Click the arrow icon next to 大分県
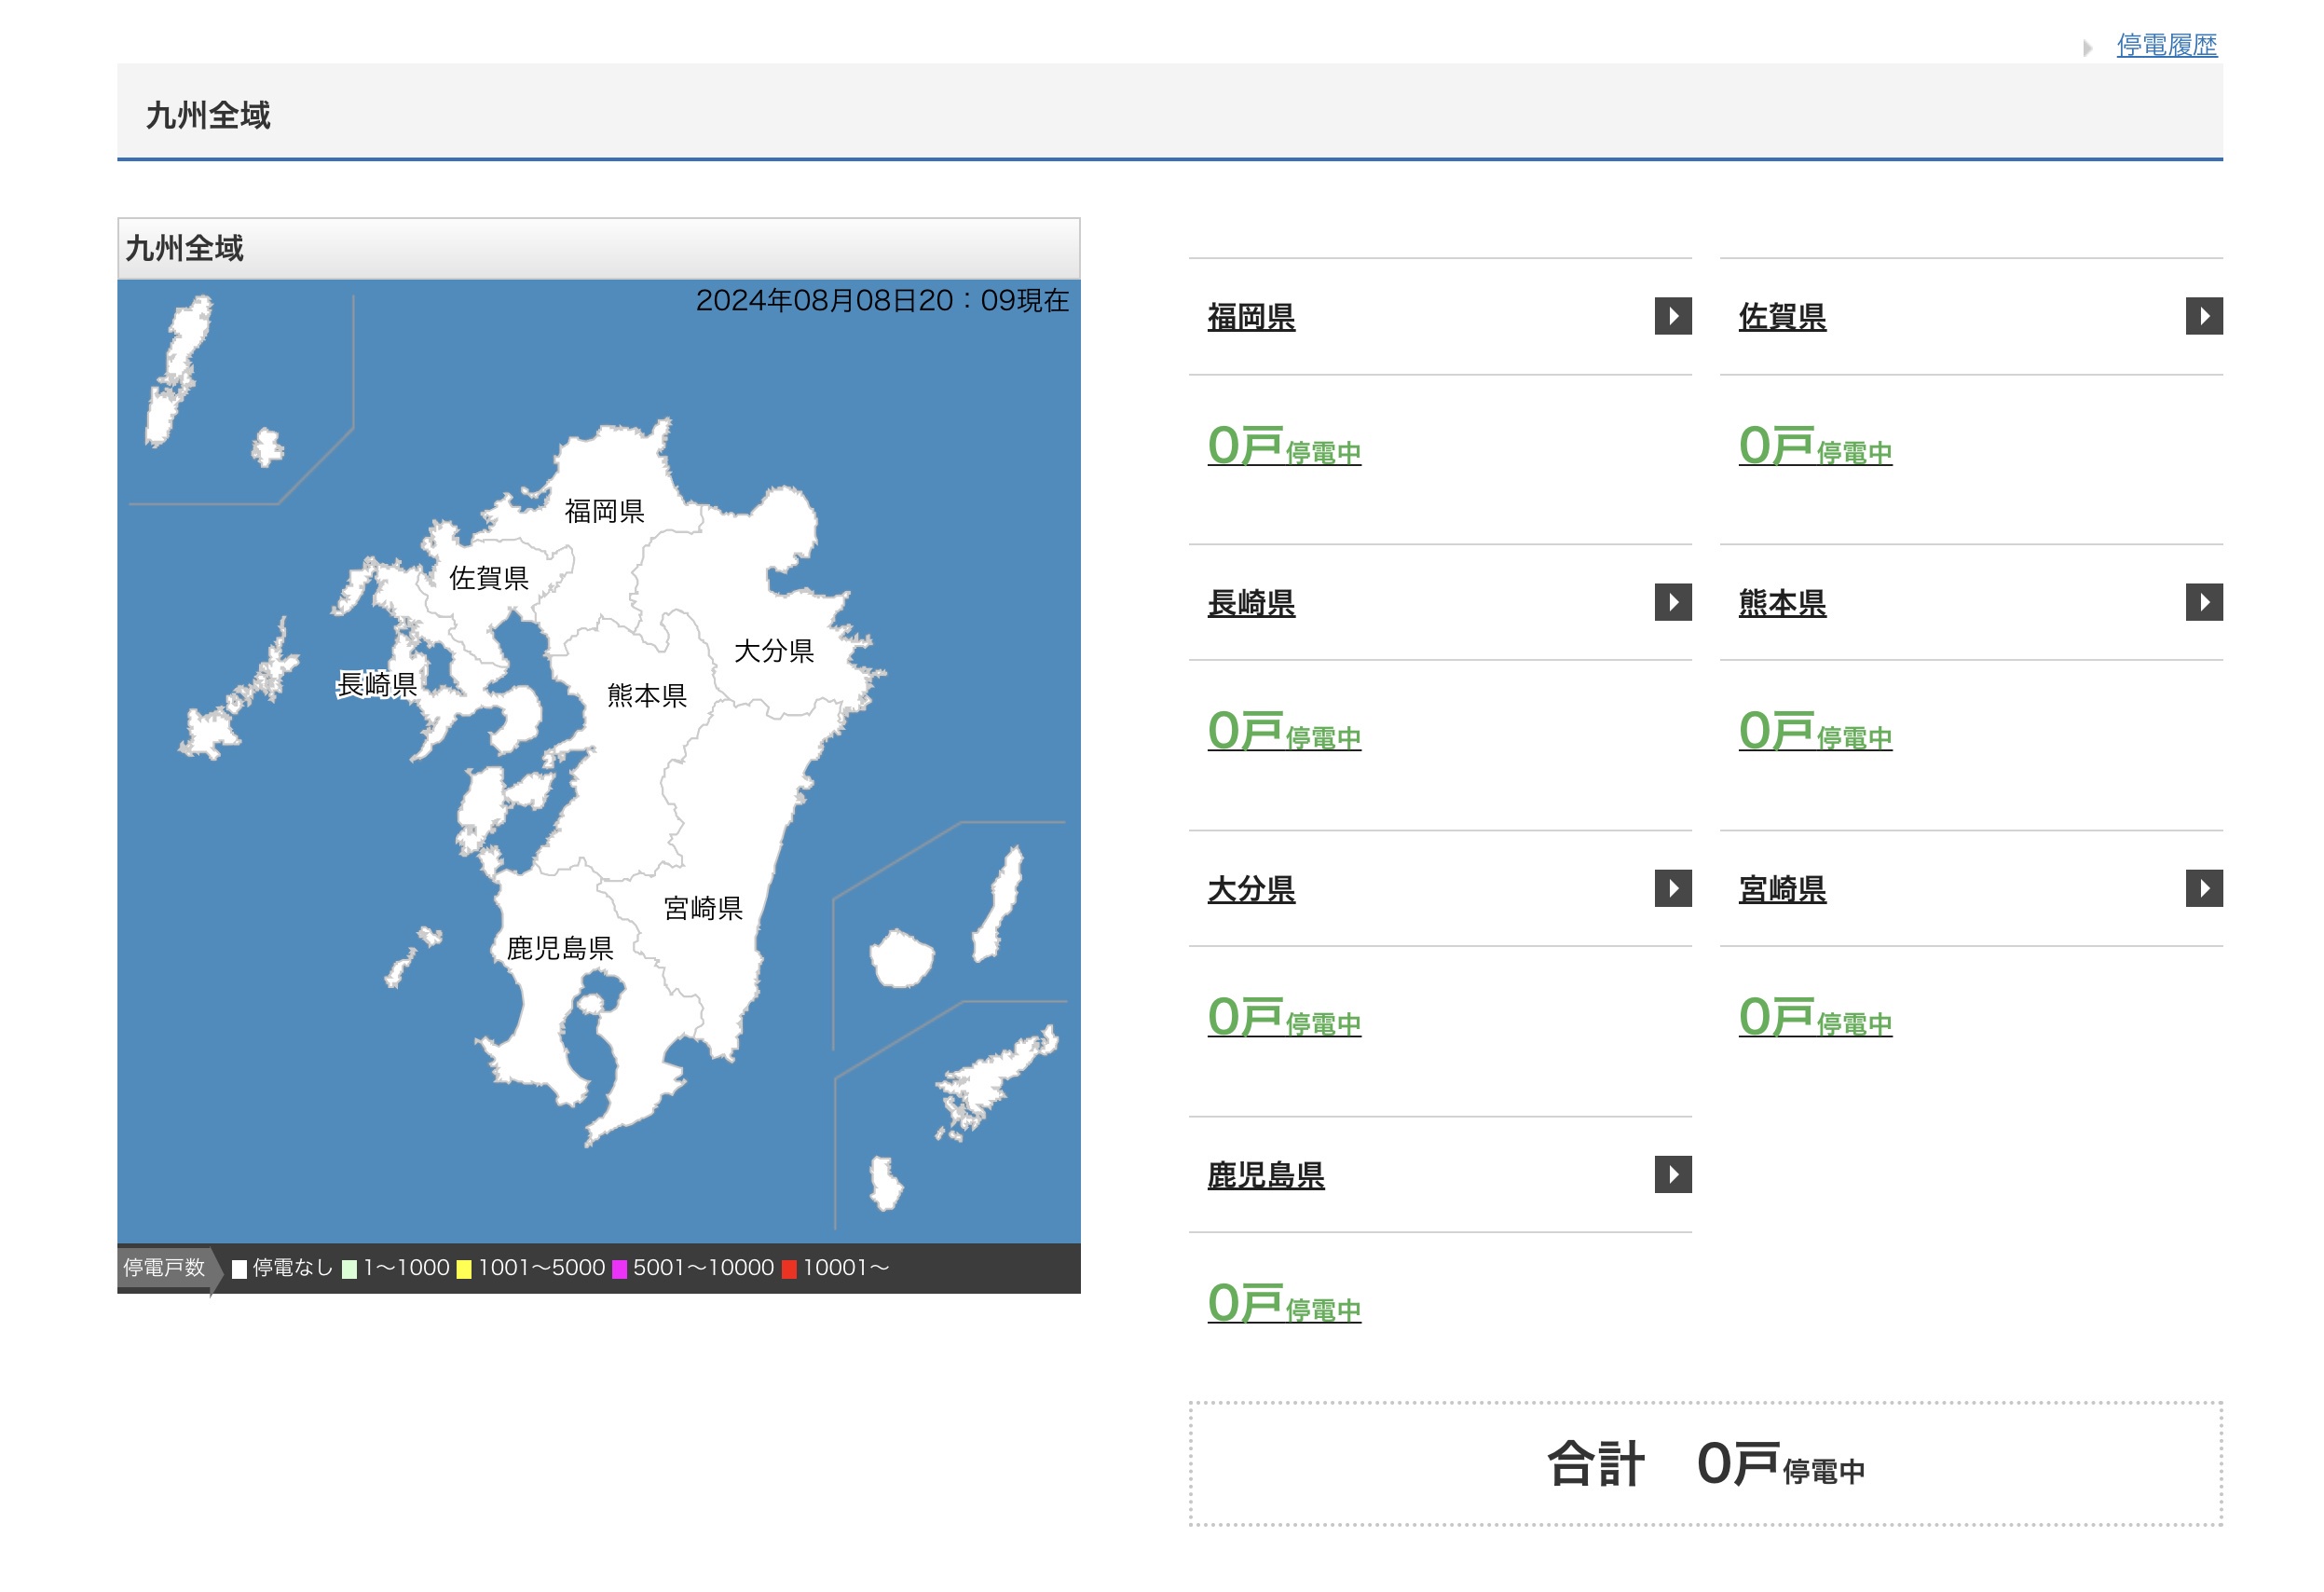This screenshot has width=2324, height=1592. coord(1672,888)
